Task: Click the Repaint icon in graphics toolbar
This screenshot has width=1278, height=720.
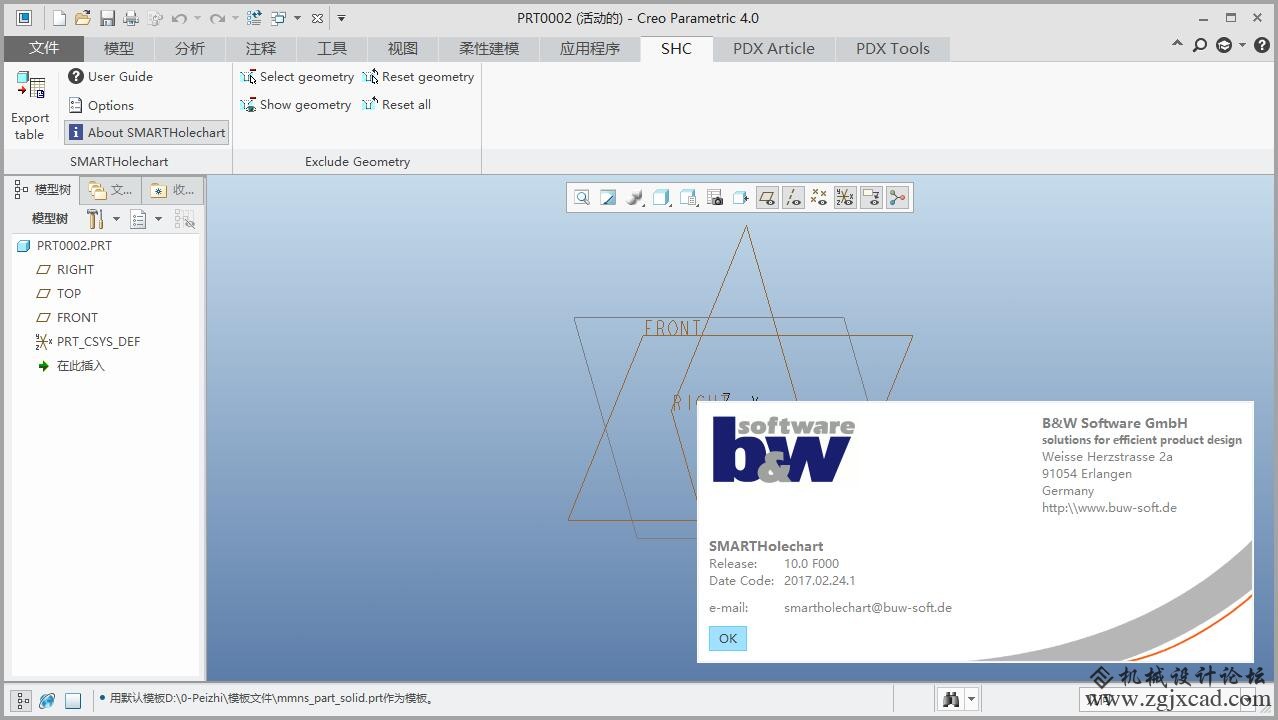Action: 608,198
